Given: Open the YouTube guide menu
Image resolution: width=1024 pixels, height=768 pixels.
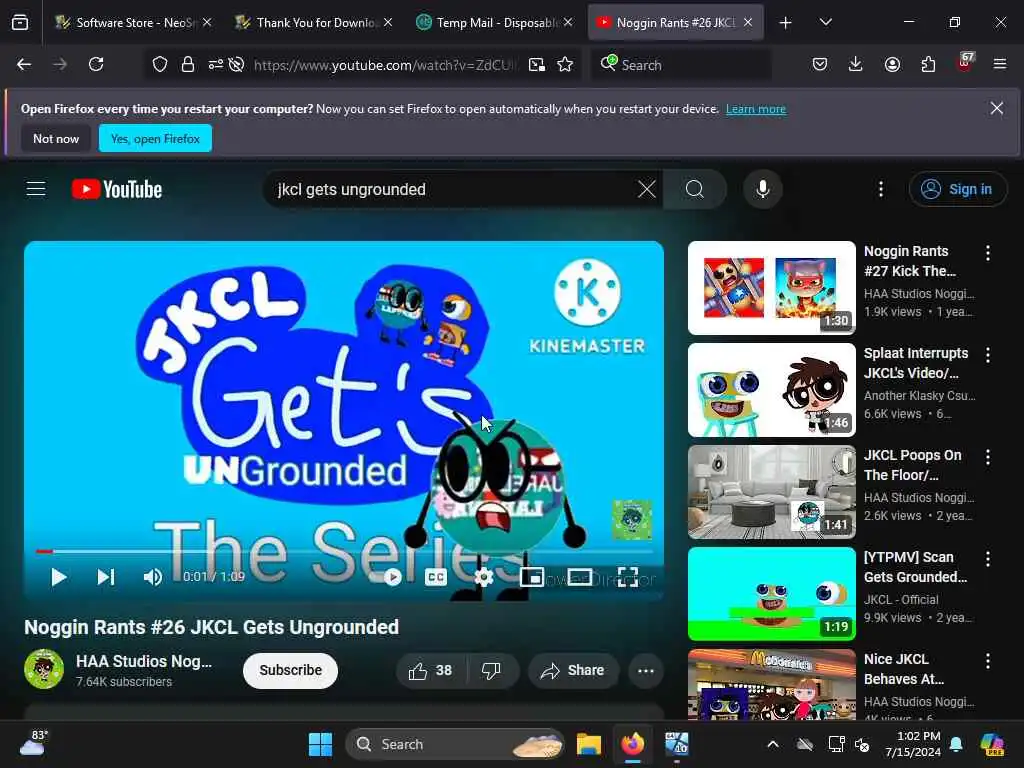Looking at the screenshot, I should click(x=36, y=189).
